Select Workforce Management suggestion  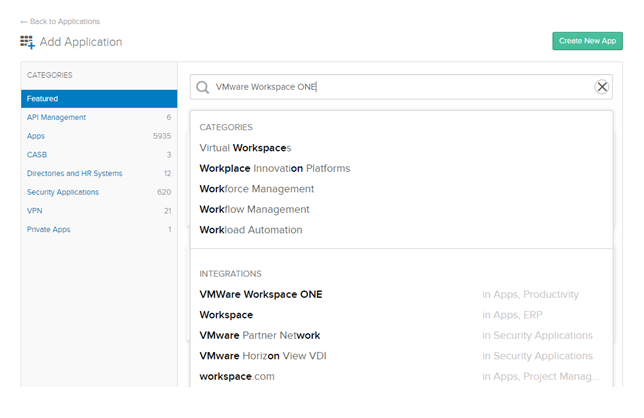pos(257,189)
